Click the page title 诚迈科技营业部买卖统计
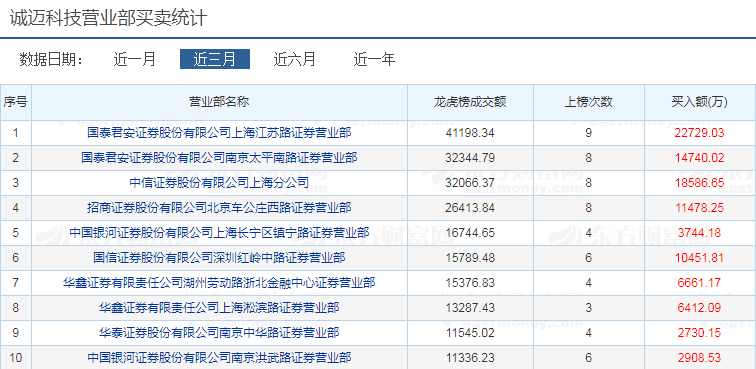This screenshot has width=756, height=369. point(108,18)
